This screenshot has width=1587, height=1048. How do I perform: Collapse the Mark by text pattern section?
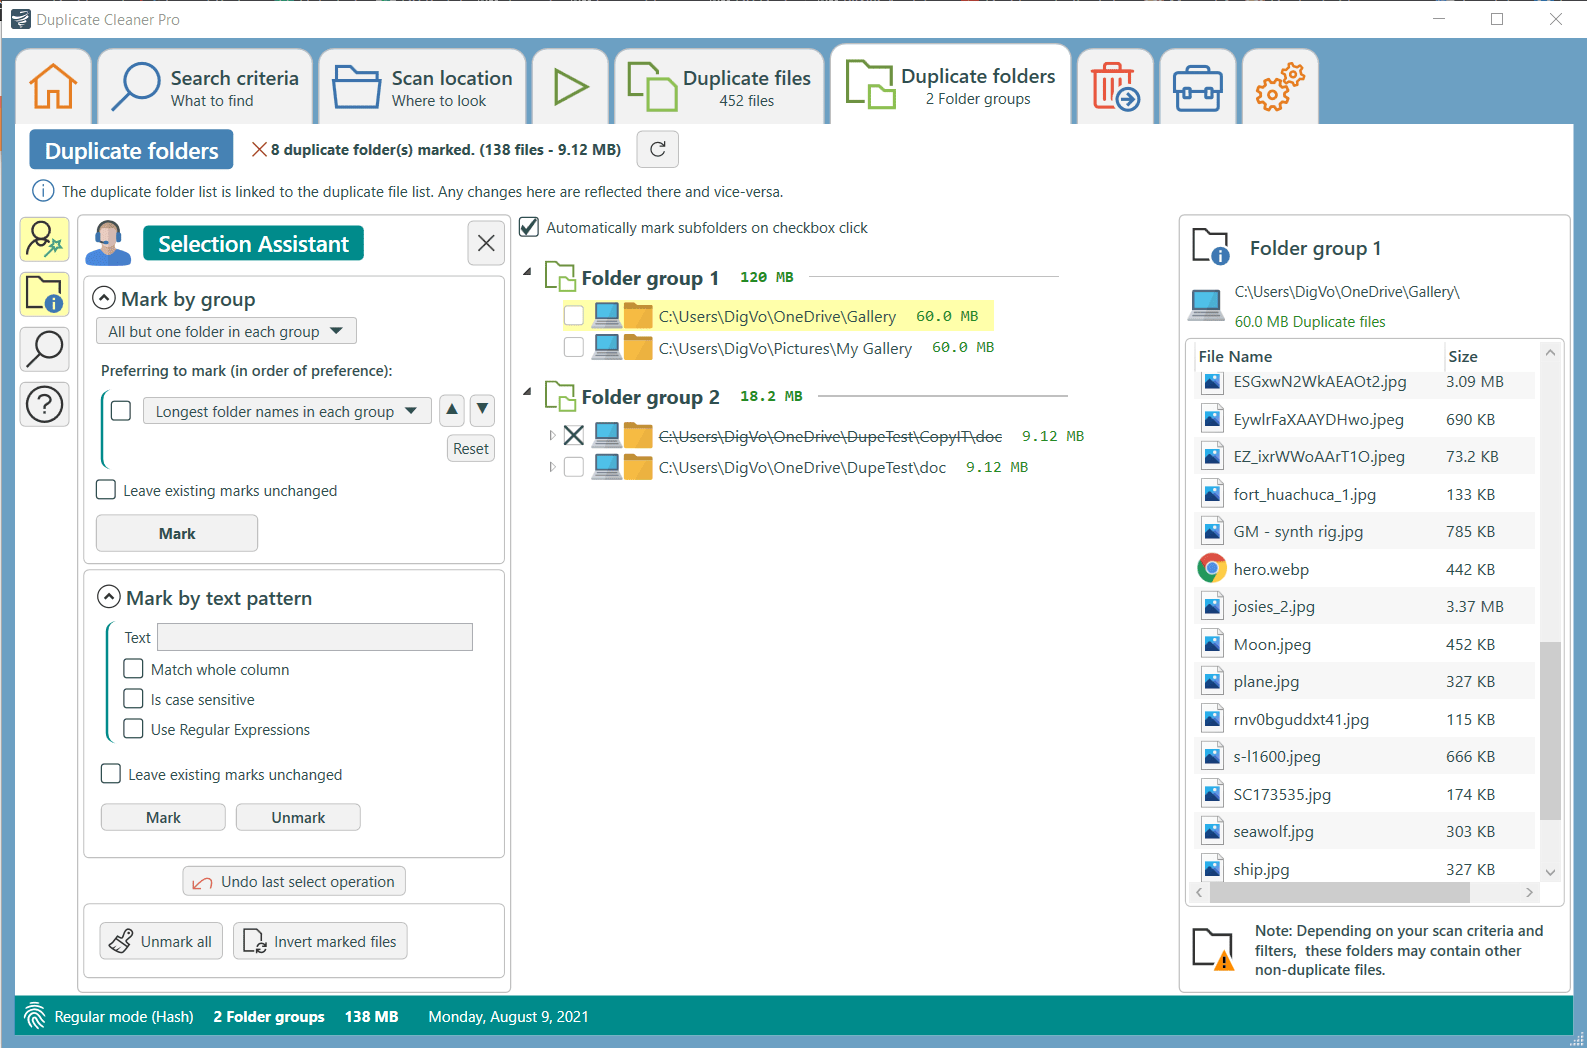pos(109,597)
